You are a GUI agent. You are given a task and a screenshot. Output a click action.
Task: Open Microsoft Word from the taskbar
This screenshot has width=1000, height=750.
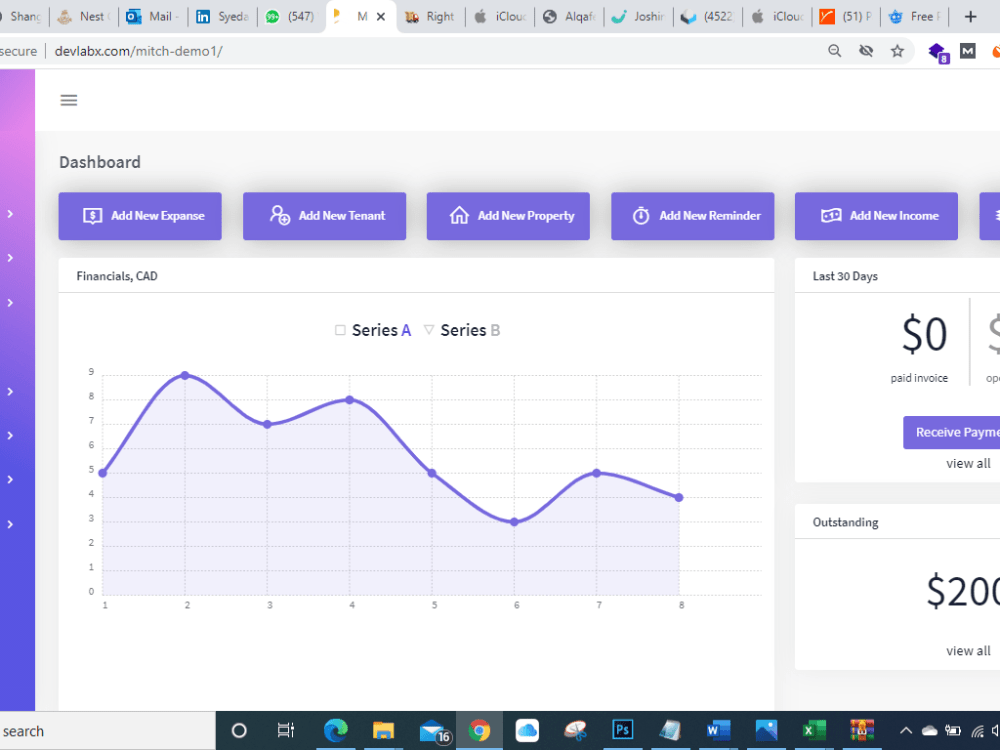(x=718, y=730)
